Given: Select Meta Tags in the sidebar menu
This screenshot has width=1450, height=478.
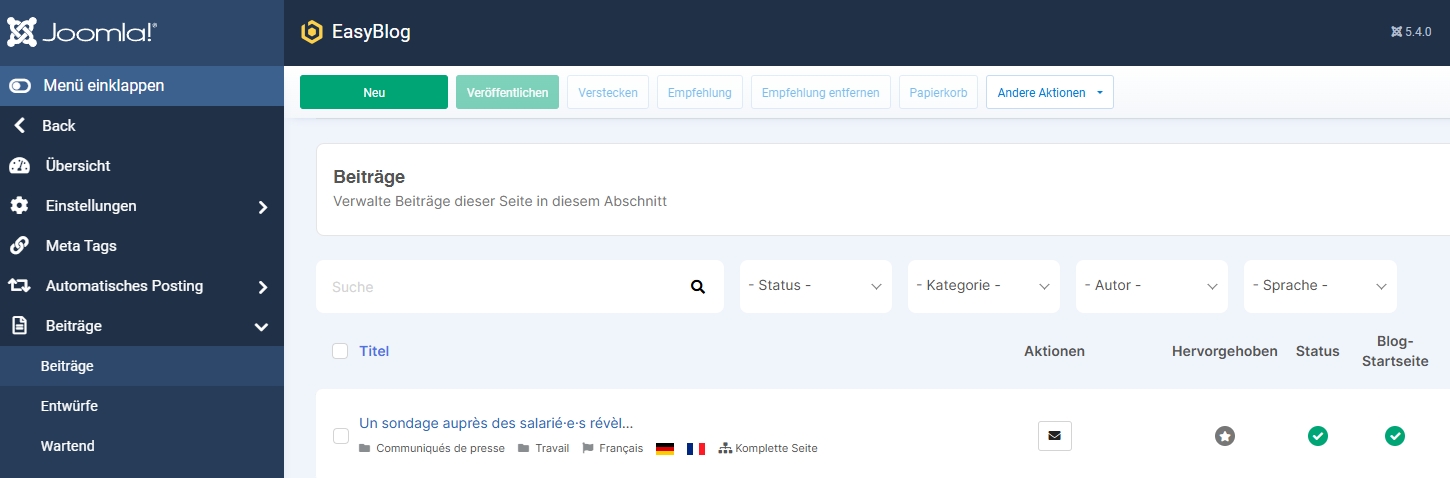Looking at the screenshot, I should [x=81, y=246].
